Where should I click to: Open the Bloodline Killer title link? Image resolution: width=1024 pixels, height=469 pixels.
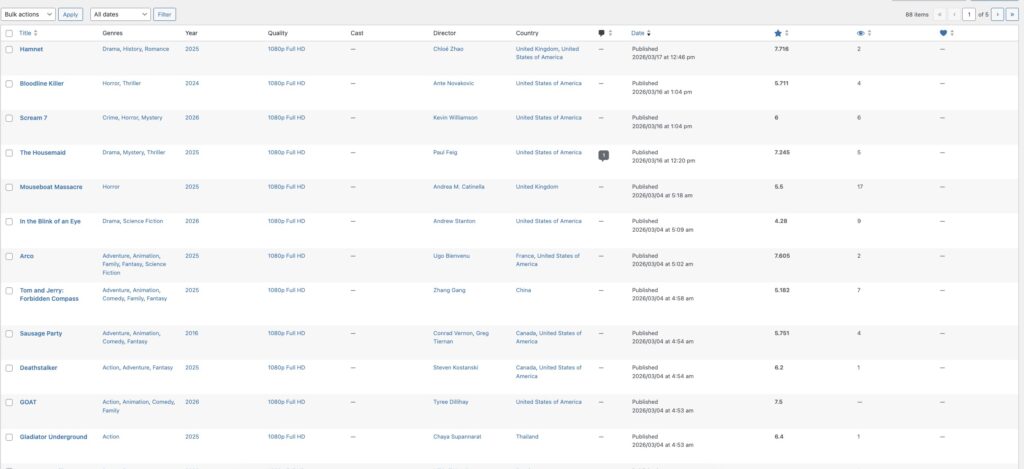42,84
